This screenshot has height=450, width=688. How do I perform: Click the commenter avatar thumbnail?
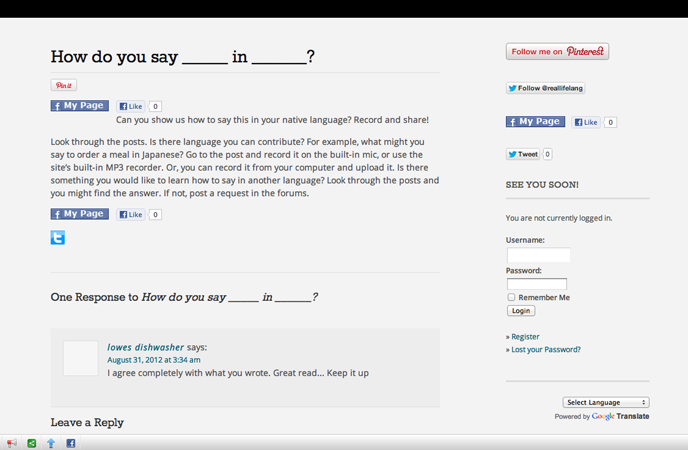81,358
